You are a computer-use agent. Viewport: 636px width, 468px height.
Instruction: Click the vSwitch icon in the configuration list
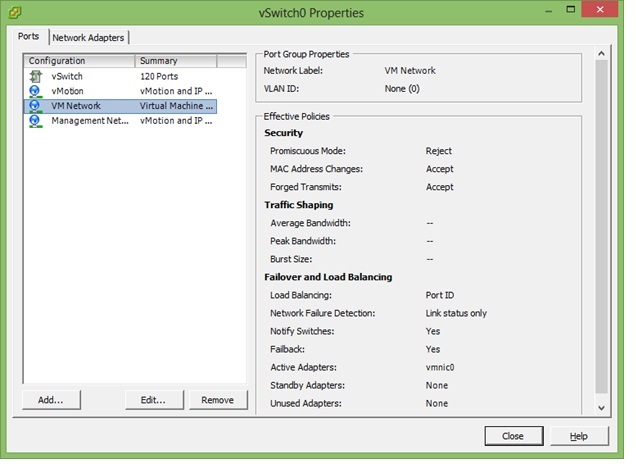point(35,76)
